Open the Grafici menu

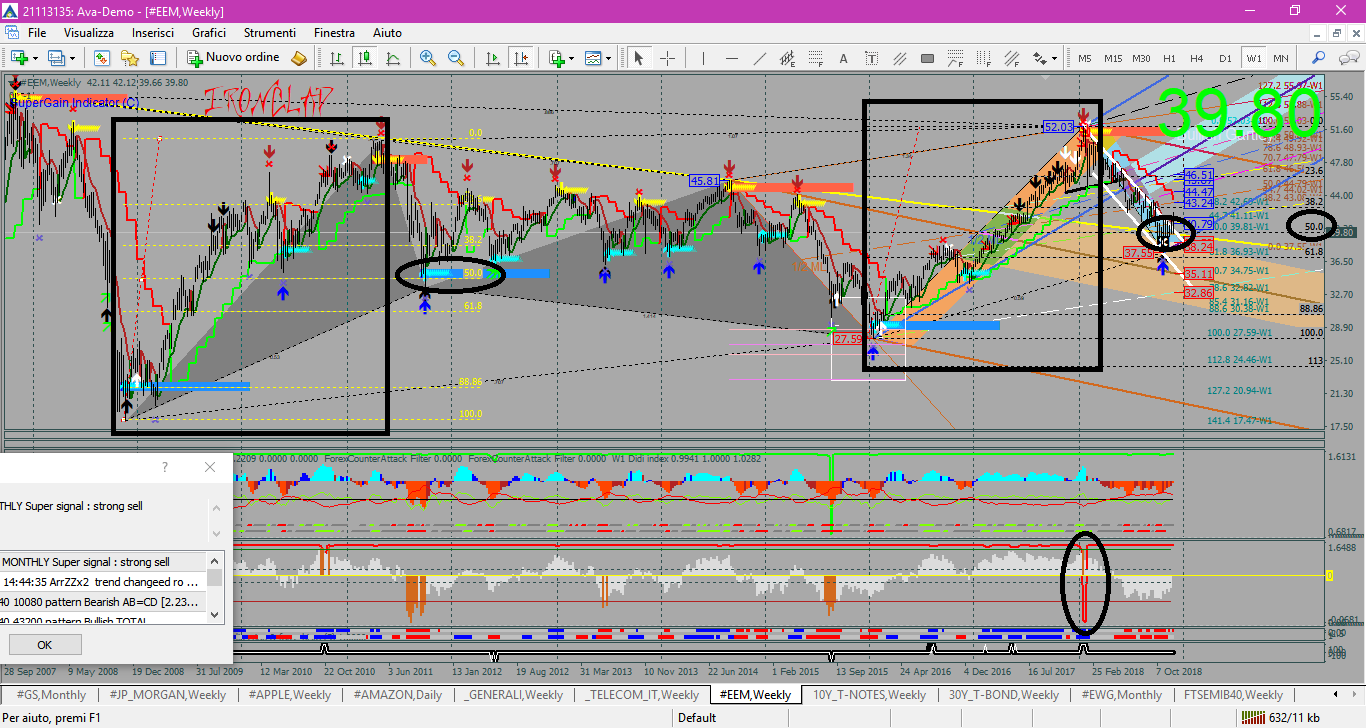point(209,33)
